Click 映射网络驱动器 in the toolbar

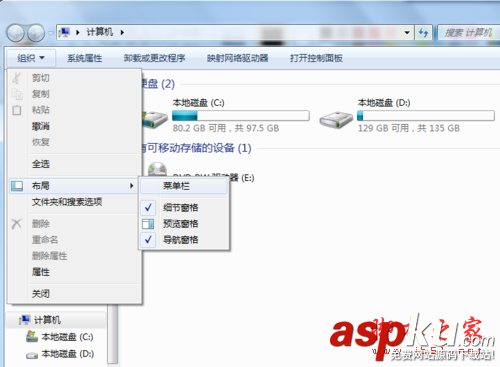pos(237,58)
